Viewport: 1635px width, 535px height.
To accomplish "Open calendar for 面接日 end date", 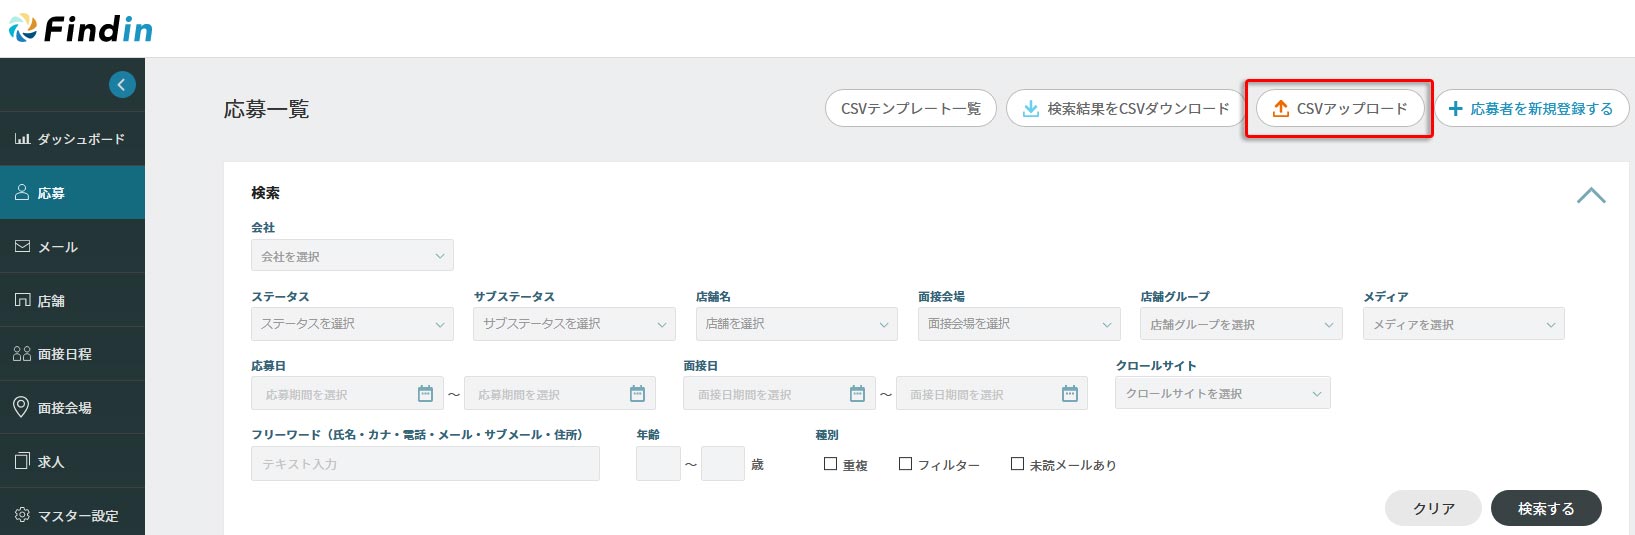I will coord(1069,394).
